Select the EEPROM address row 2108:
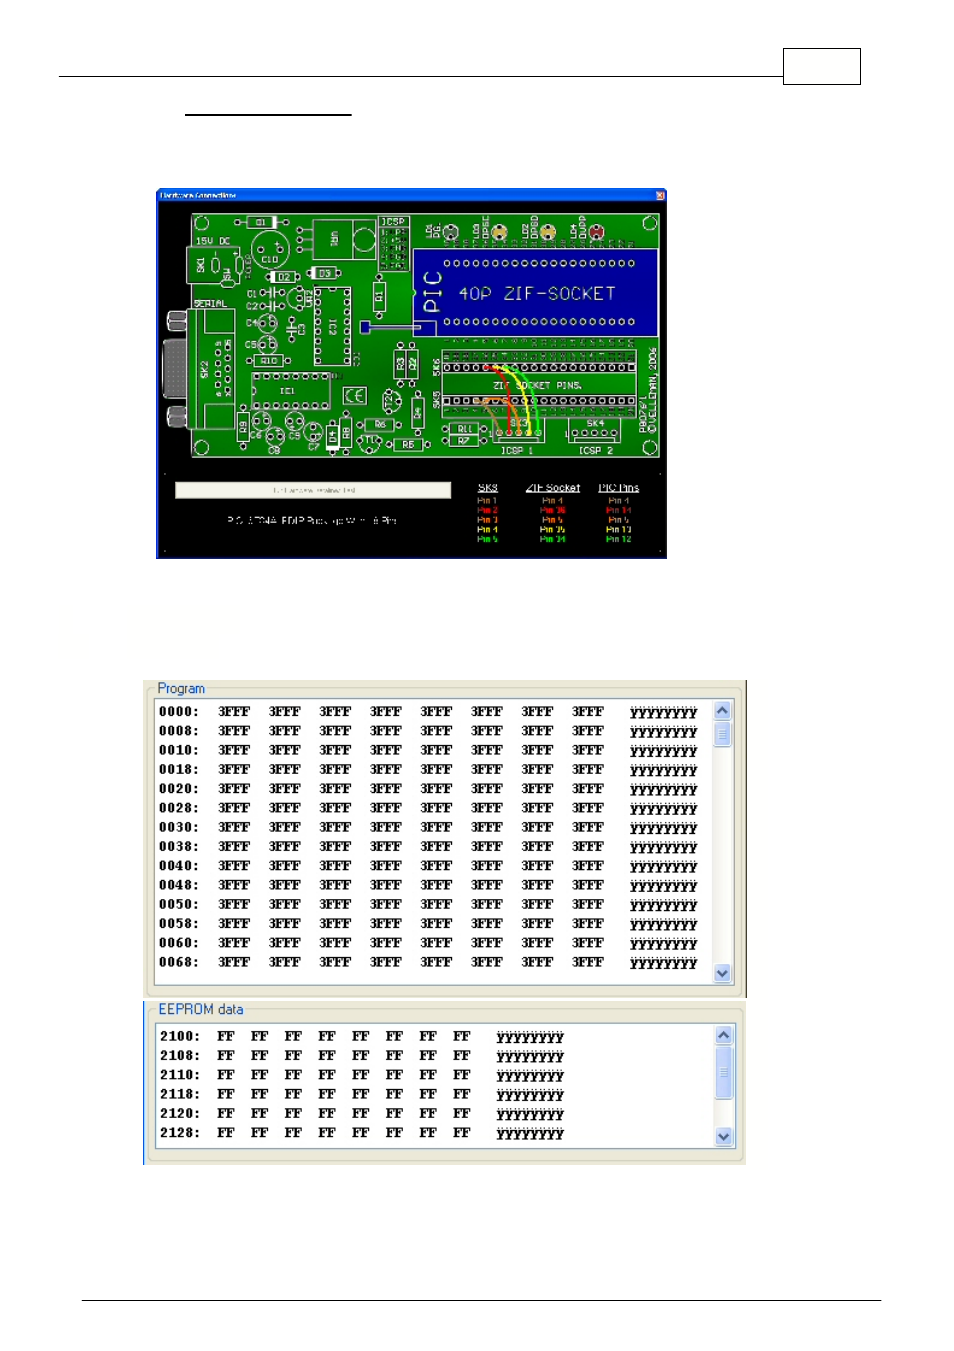954x1351 pixels. coord(362,1056)
